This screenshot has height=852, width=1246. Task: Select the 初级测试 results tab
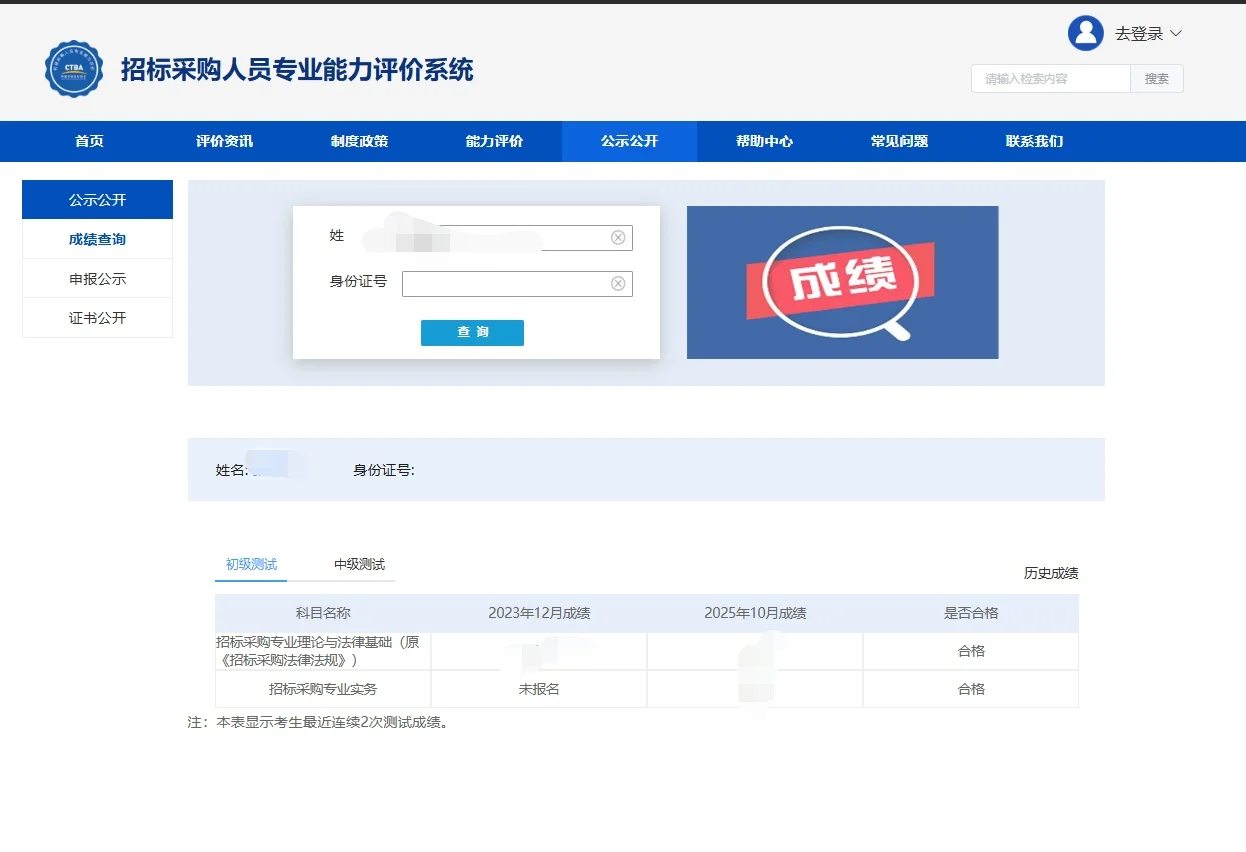[x=250, y=563]
